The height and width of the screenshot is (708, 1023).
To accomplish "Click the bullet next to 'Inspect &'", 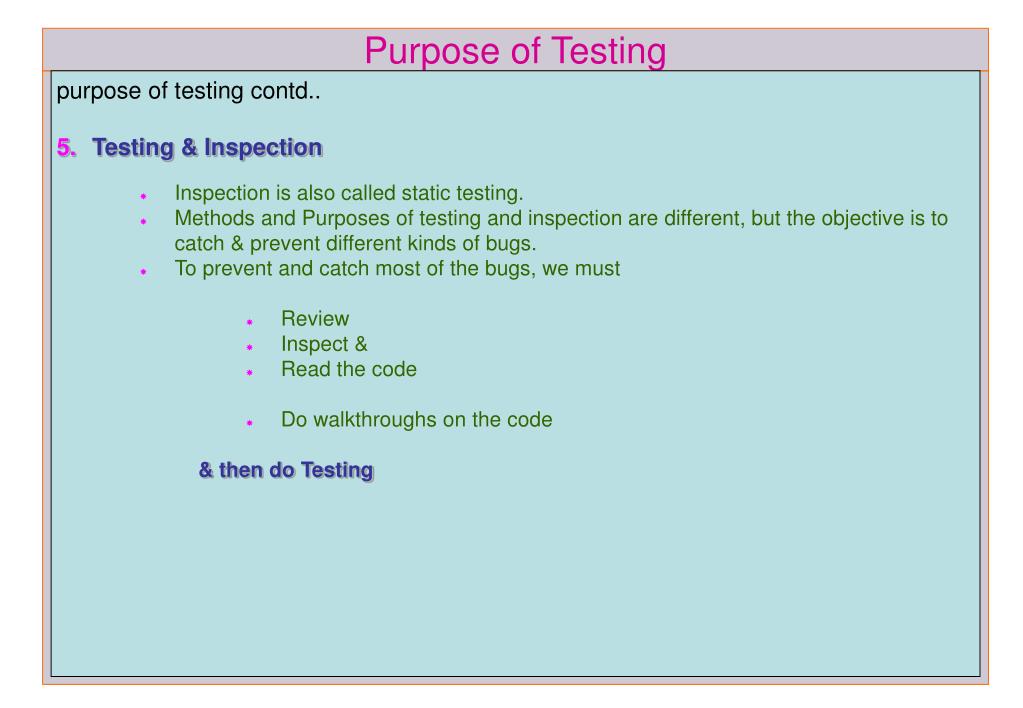I will pyautogui.click(x=249, y=347).
